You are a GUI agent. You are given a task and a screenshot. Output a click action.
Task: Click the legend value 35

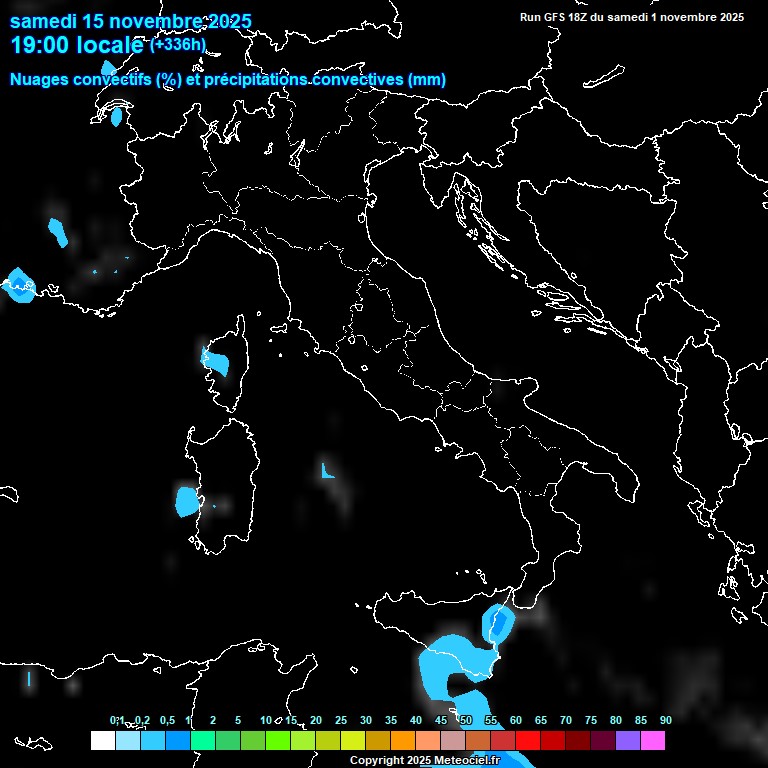click(391, 720)
